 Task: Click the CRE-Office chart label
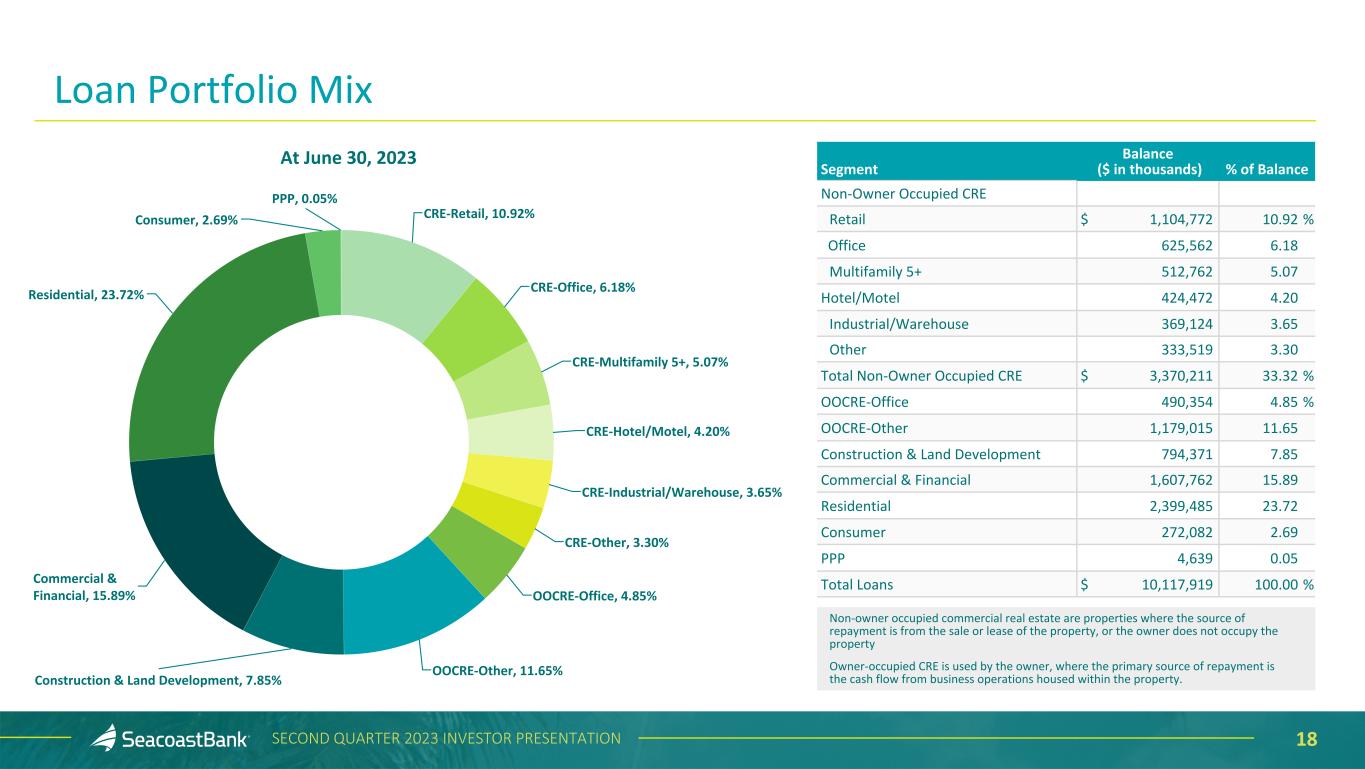click(x=582, y=287)
